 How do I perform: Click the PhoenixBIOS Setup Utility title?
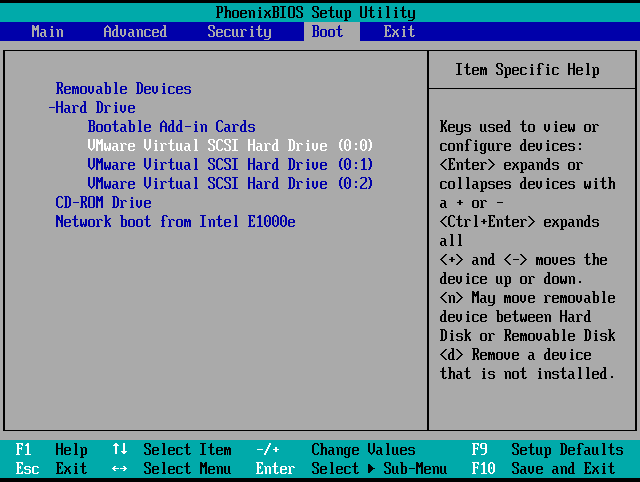(316, 13)
